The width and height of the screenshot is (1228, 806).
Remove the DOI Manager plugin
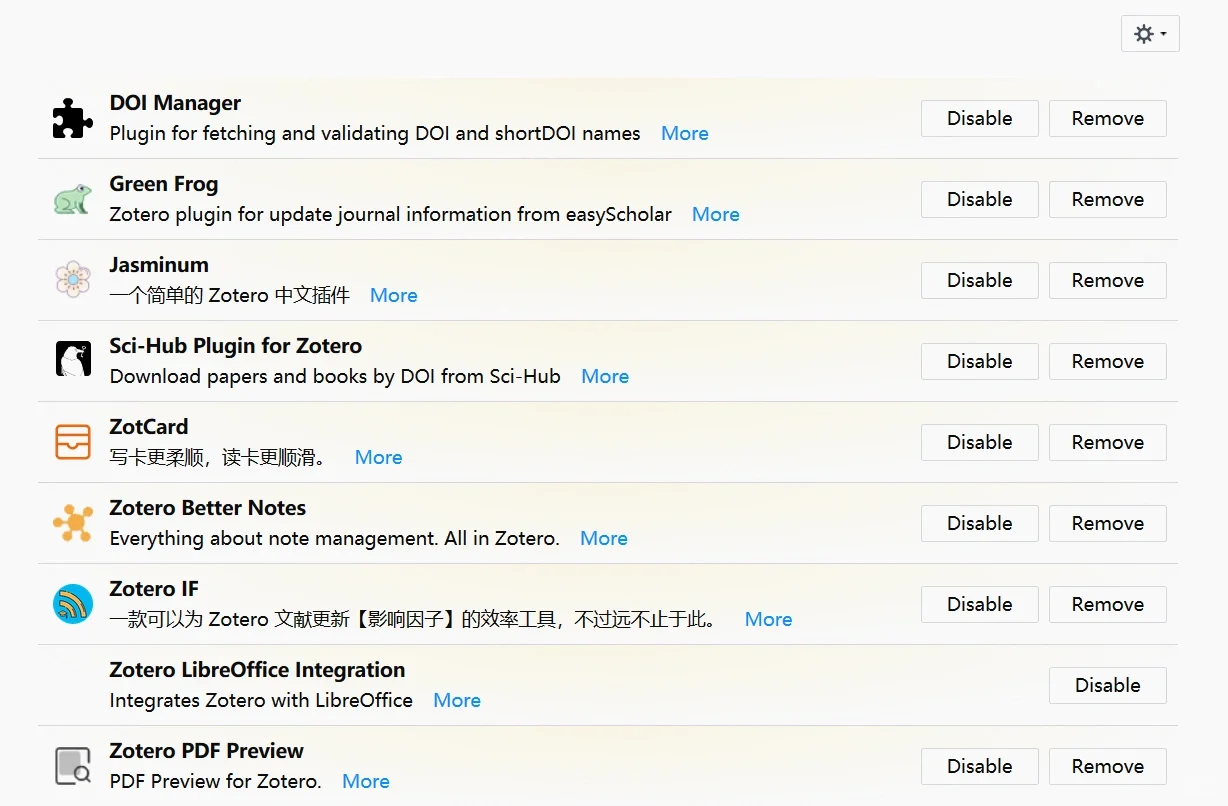point(1107,118)
